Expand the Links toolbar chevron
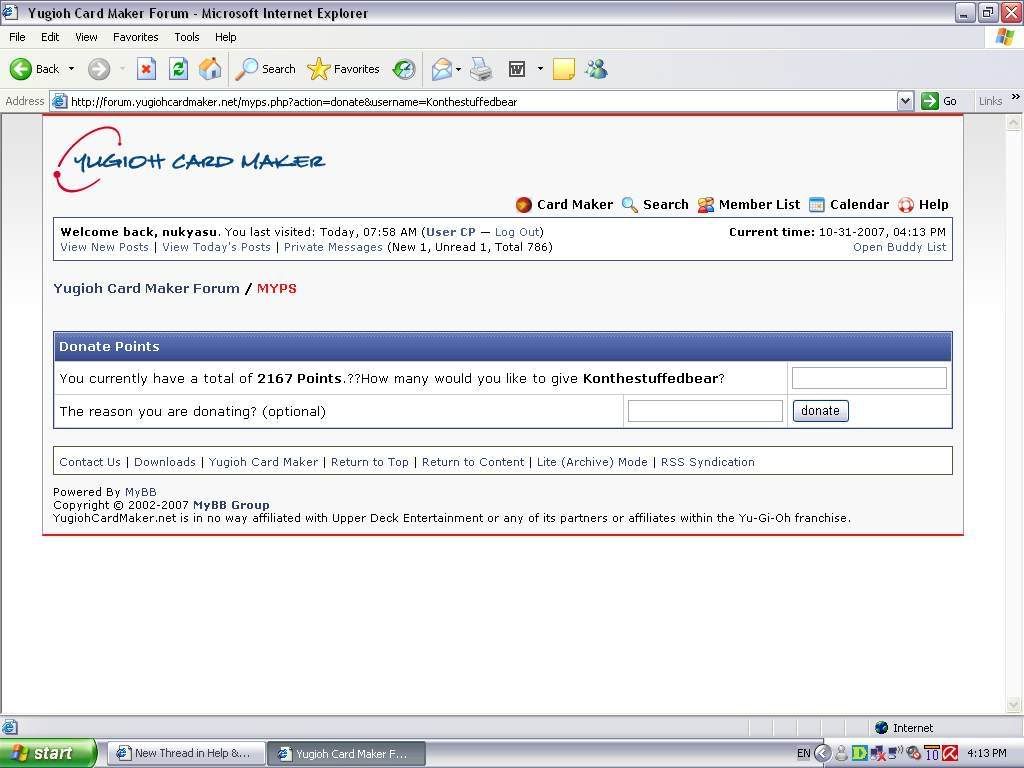Screen dimensions: 1024x768 [x=1015, y=98]
